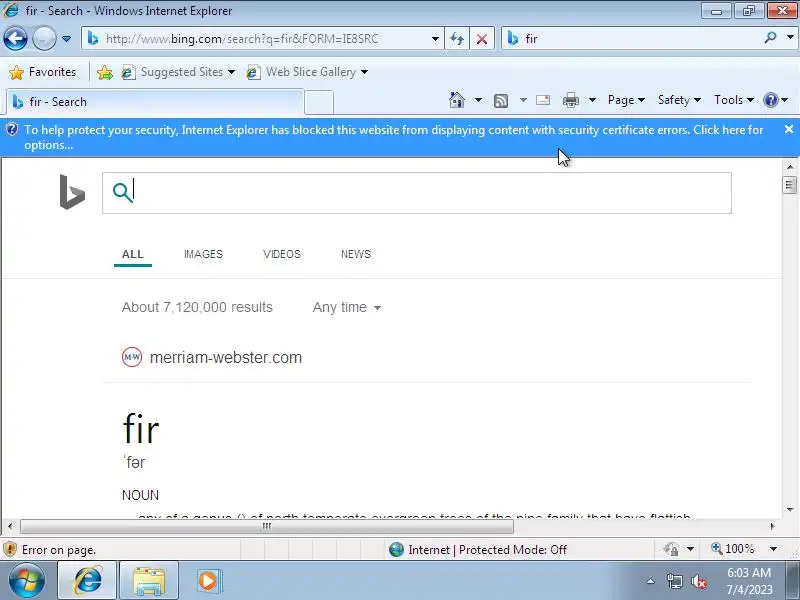Click the taskbar clock showing 6:03 AM
This screenshot has height=600, width=800.
coord(749,581)
